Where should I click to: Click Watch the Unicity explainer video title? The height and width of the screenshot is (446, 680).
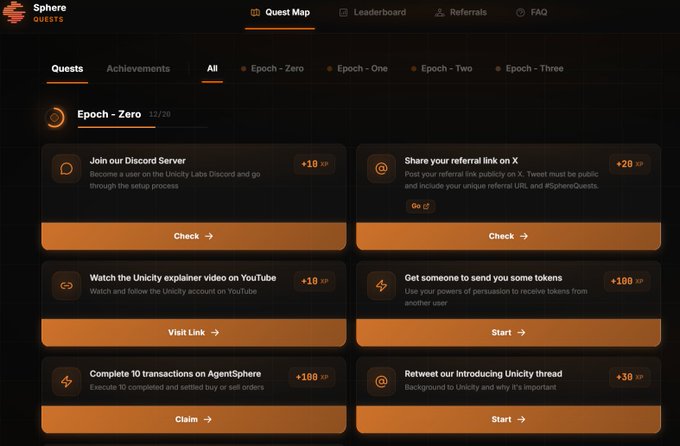[183, 278]
